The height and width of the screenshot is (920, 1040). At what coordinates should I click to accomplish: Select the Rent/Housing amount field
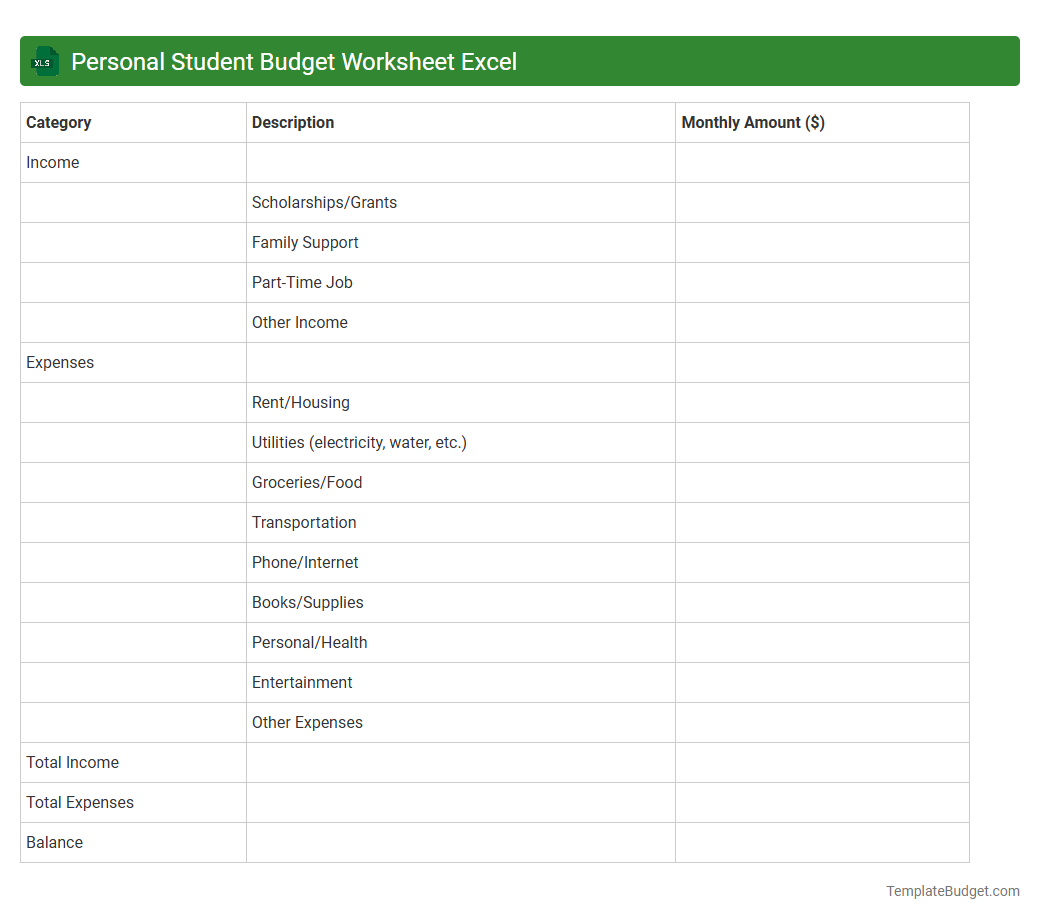coord(822,402)
